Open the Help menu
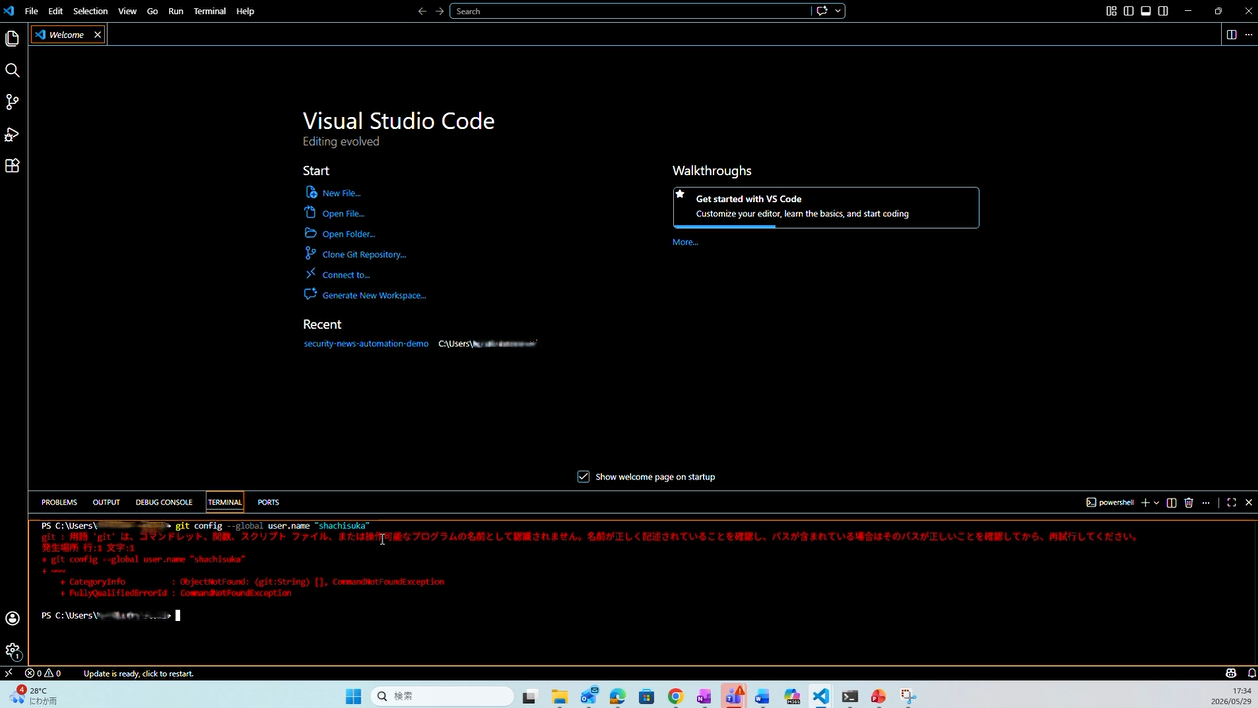1258x708 pixels. point(245,11)
